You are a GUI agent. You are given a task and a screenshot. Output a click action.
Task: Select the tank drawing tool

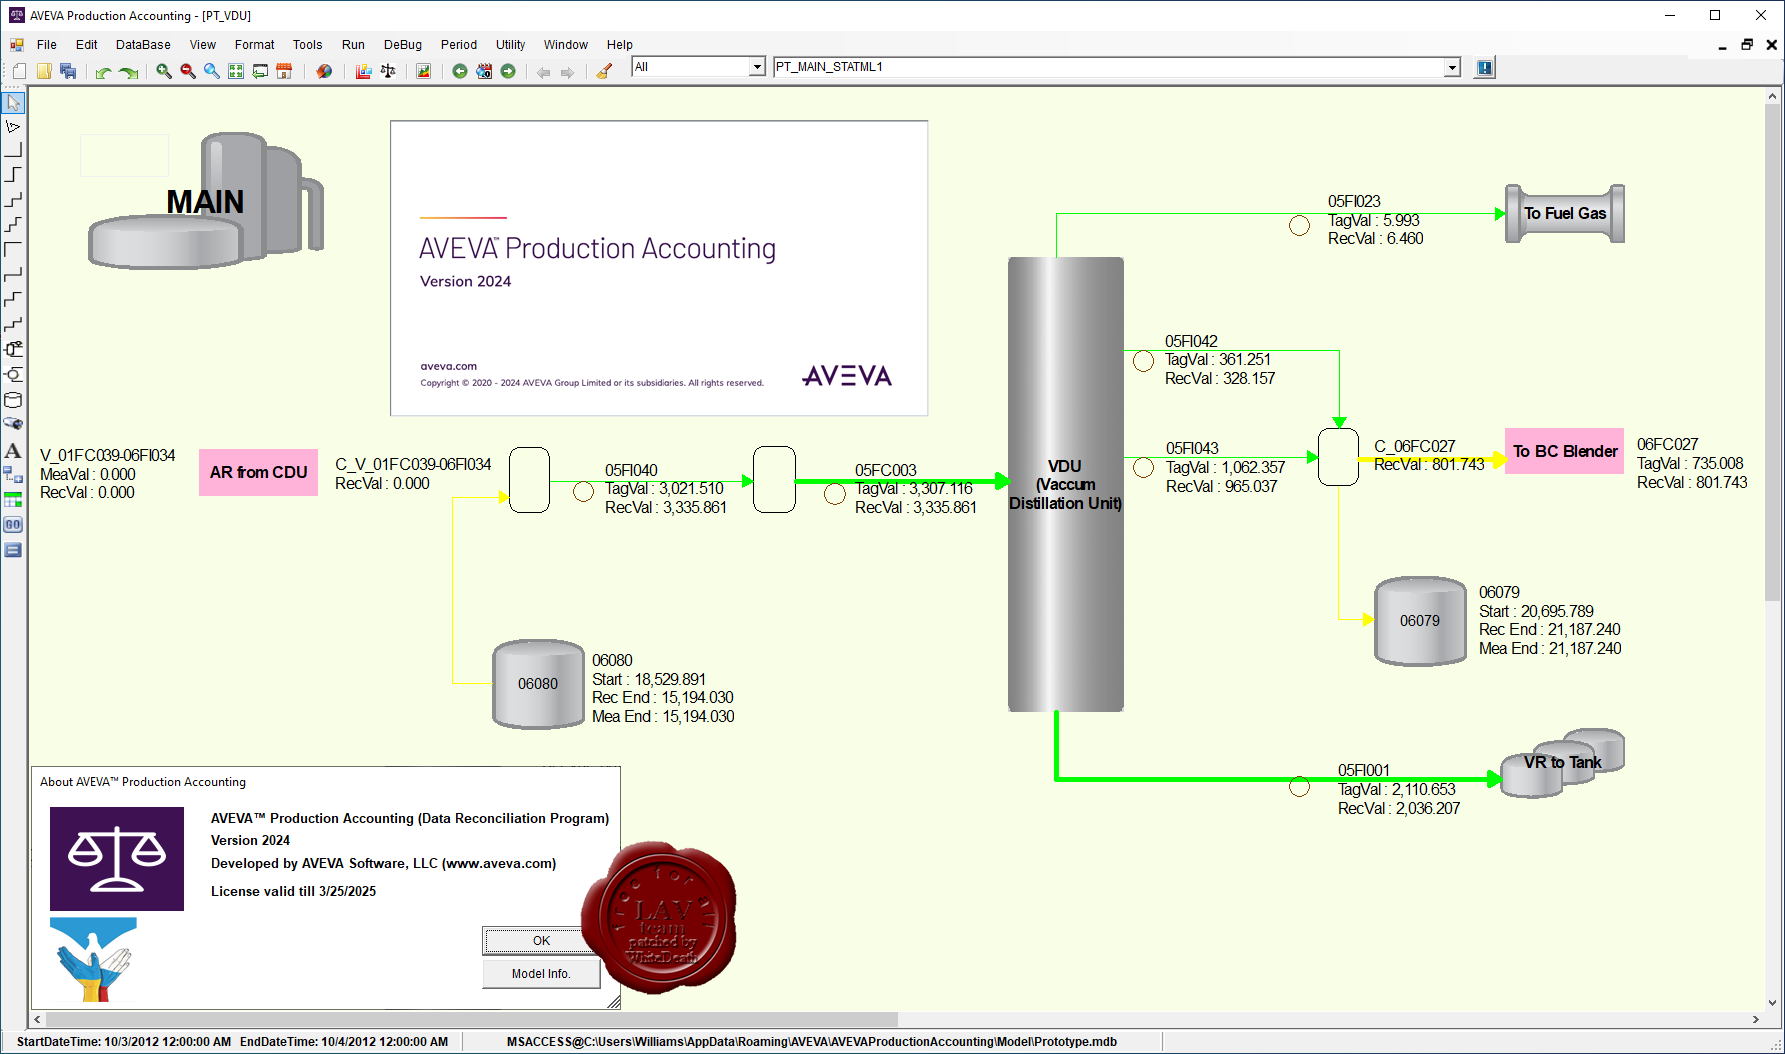14,400
